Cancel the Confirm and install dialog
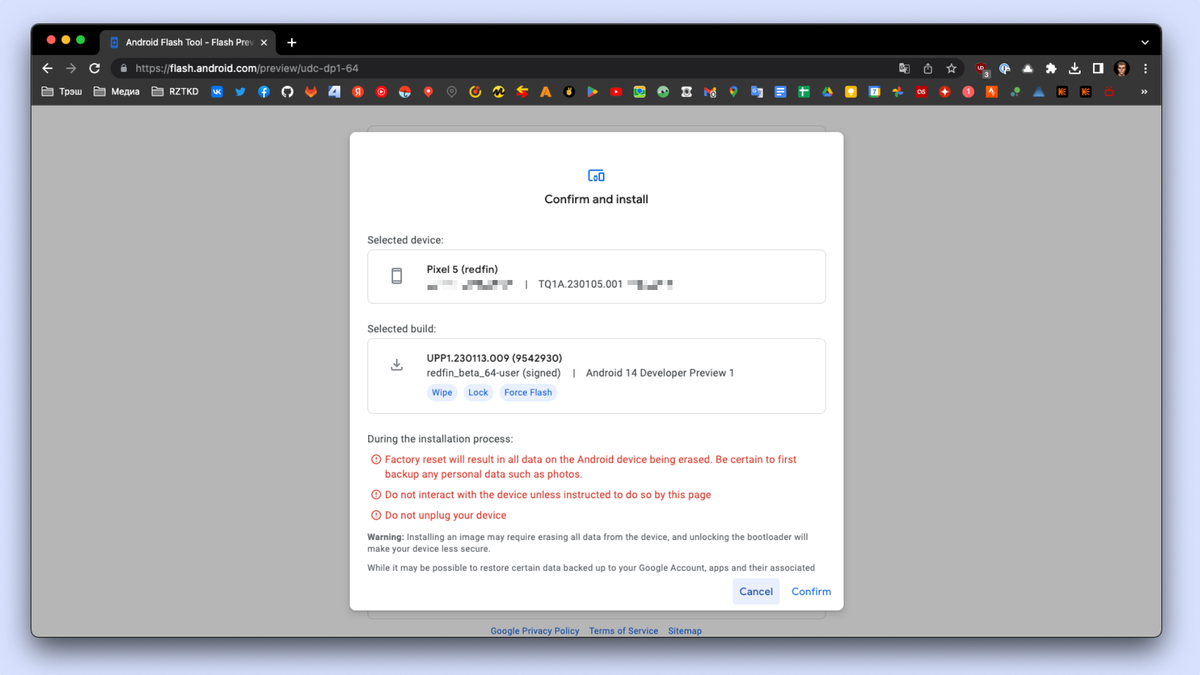Image resolution: width=1200 pixels, height=675 pixels. click(756, 591)
